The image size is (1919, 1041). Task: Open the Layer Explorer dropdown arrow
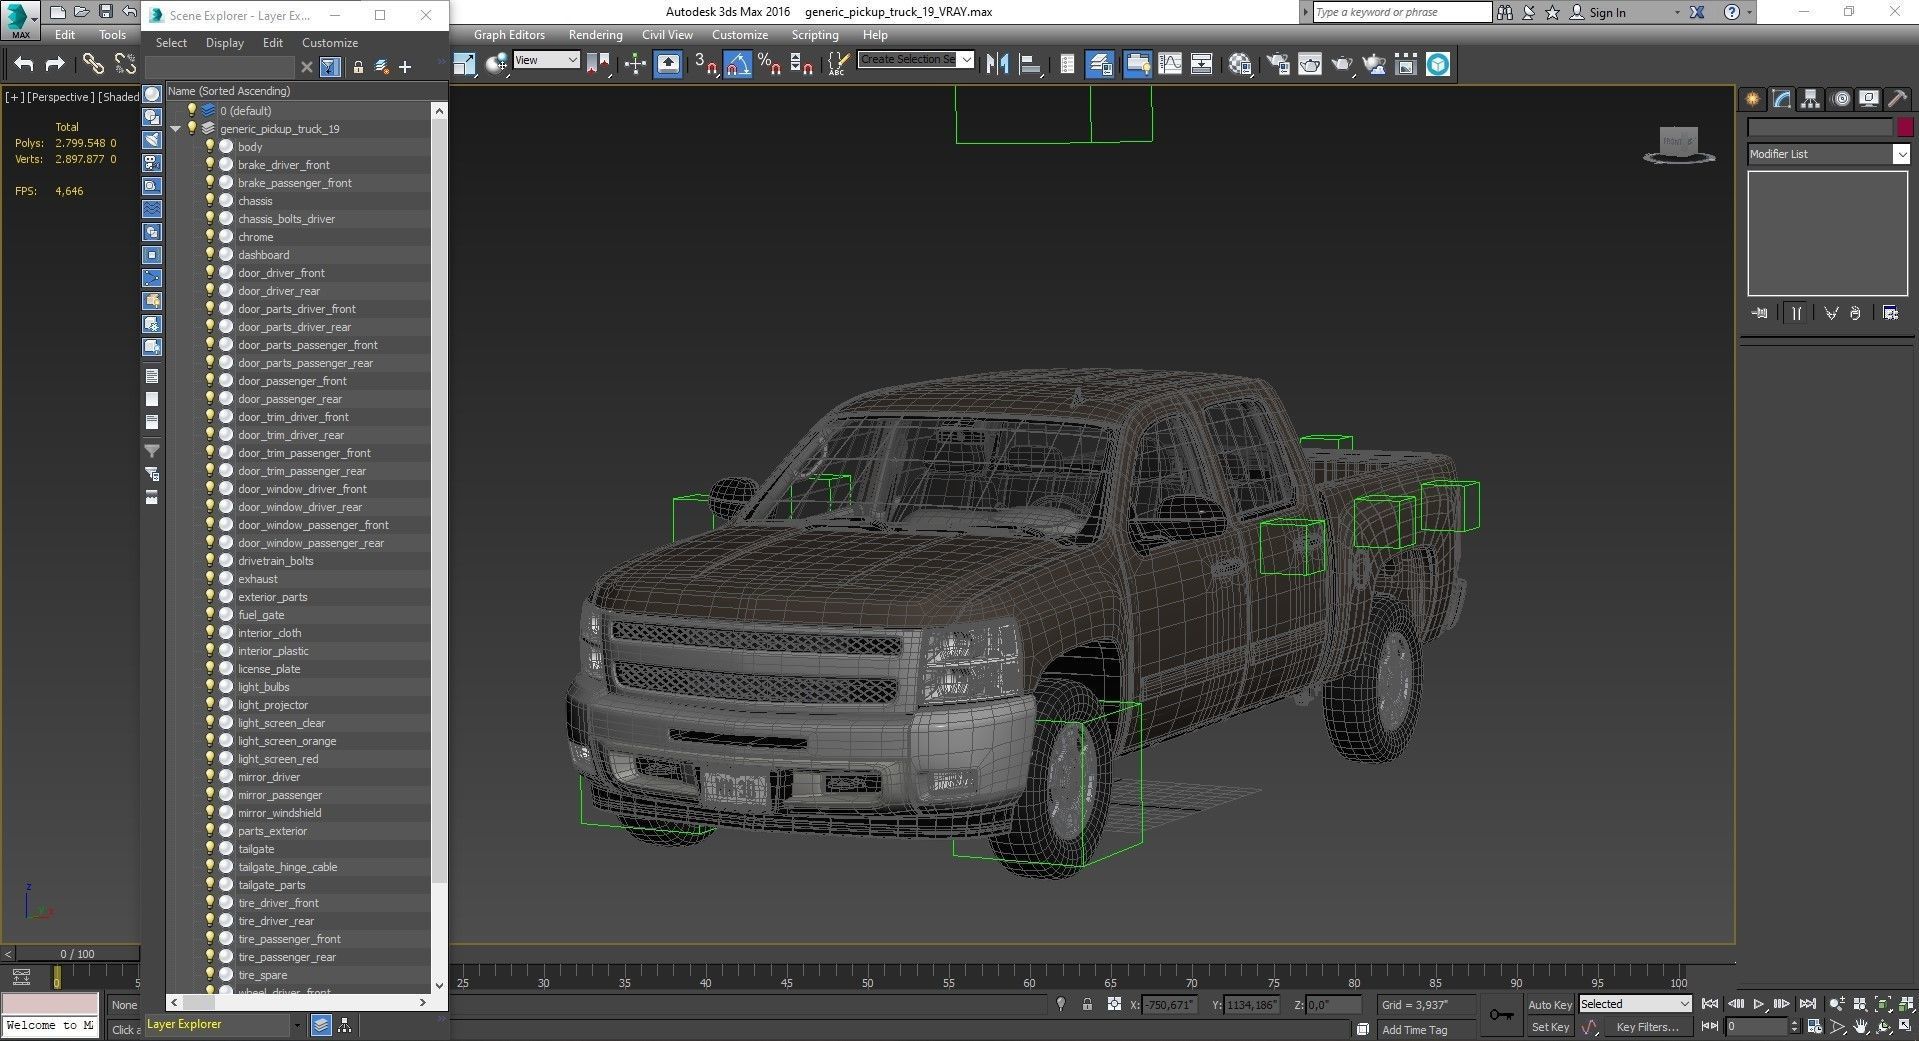point(297,1025)
